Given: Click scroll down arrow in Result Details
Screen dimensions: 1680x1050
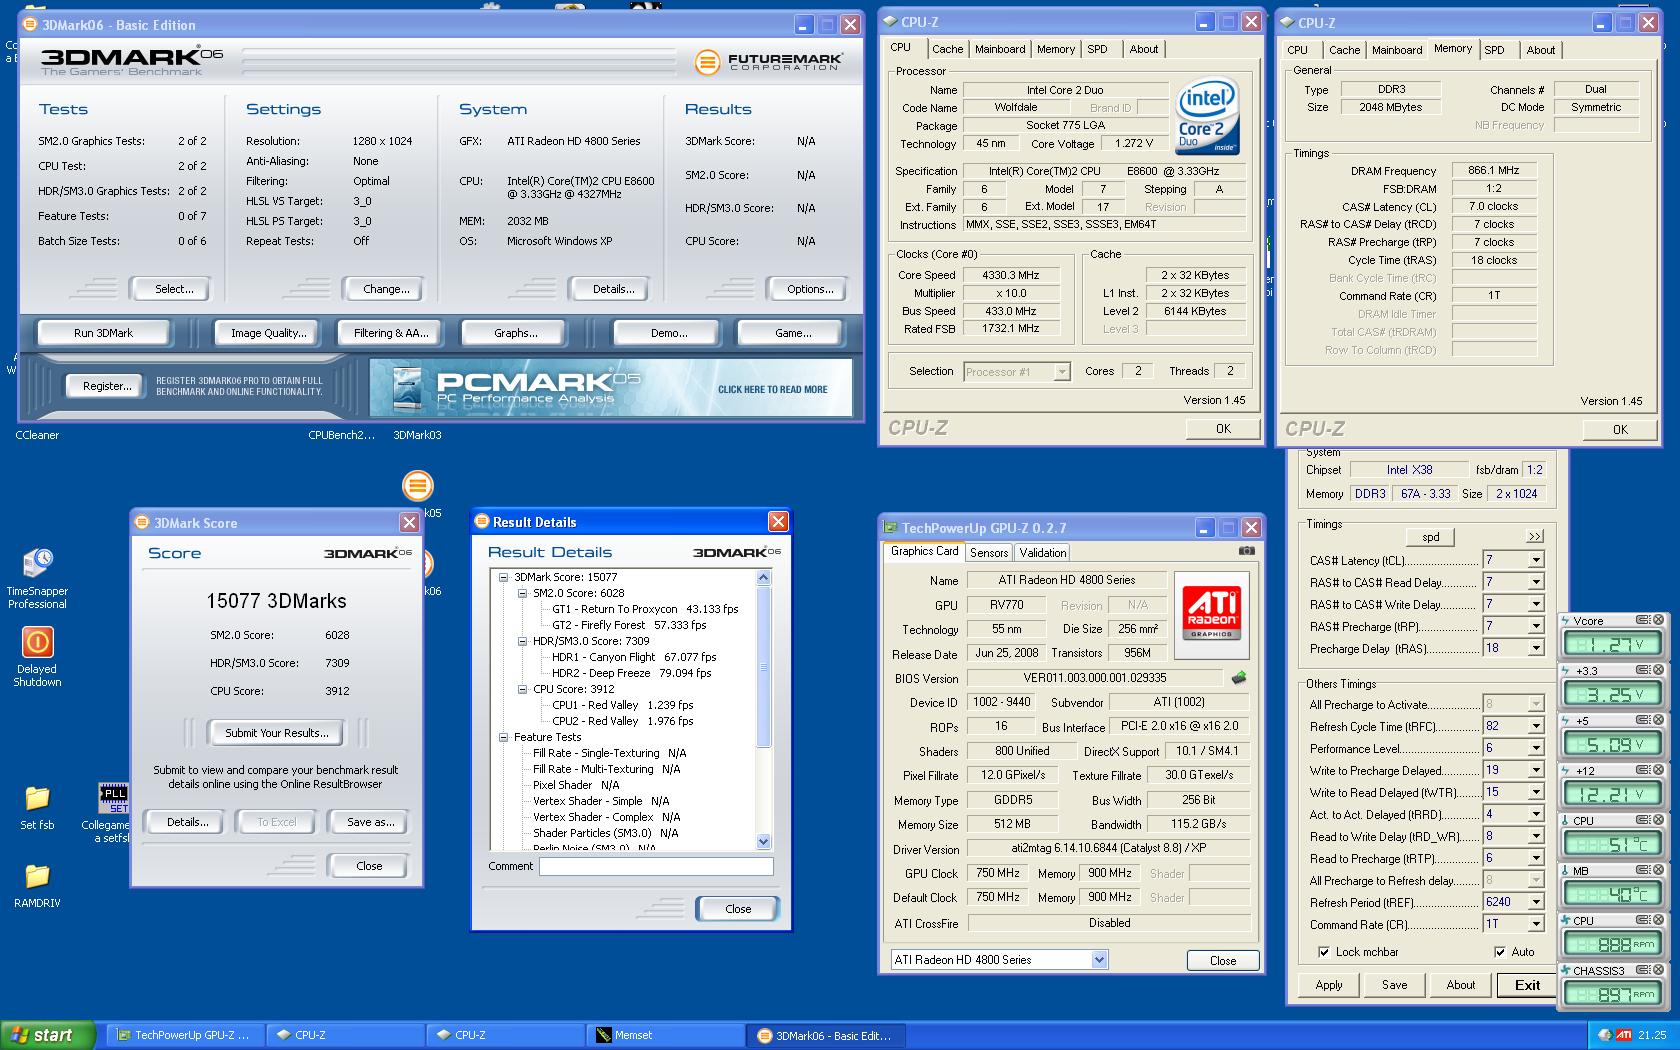Looking at the screenshot, I should click(x=764, y=842).
